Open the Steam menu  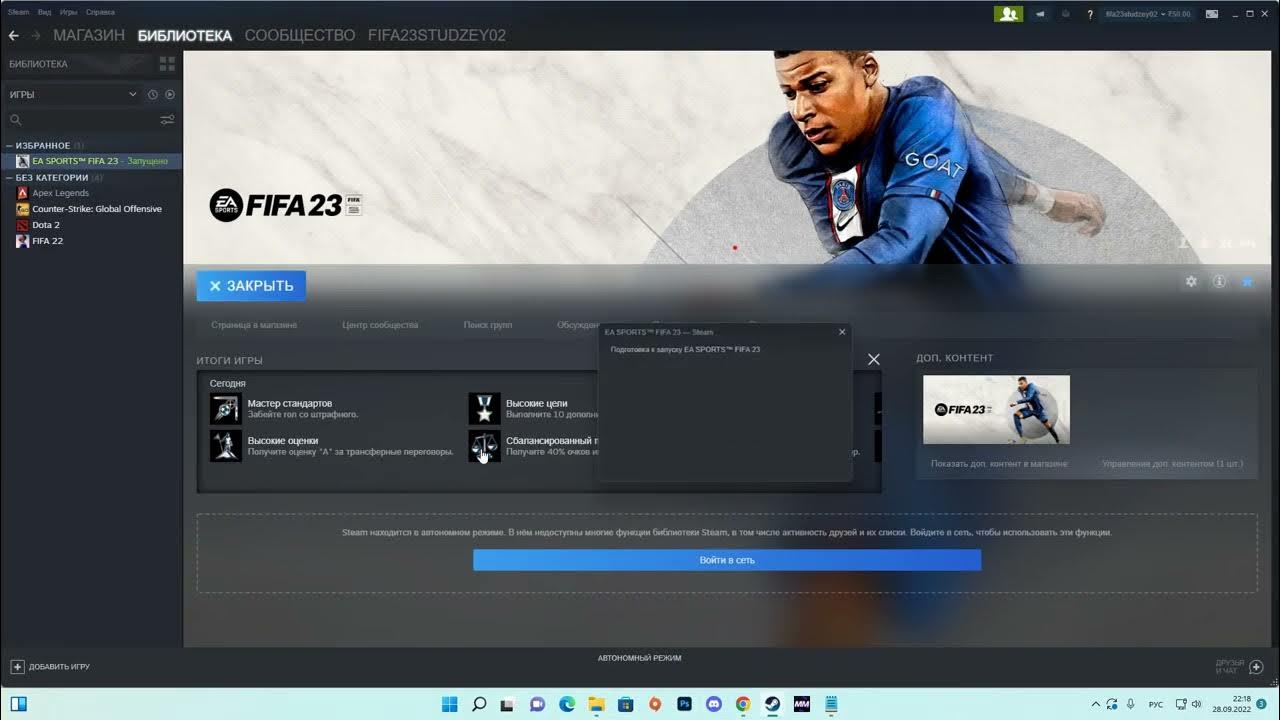coord(19,12)
